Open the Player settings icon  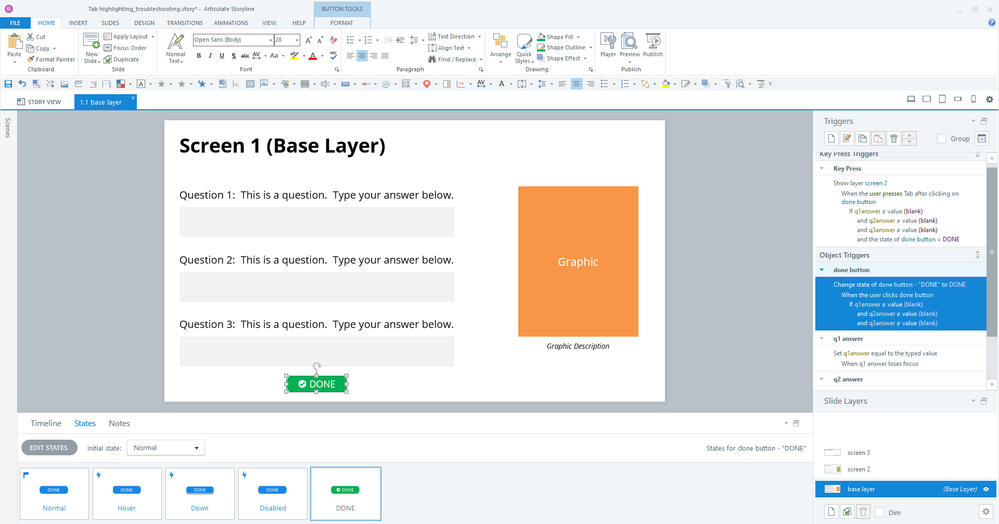(x=607, y=44)
